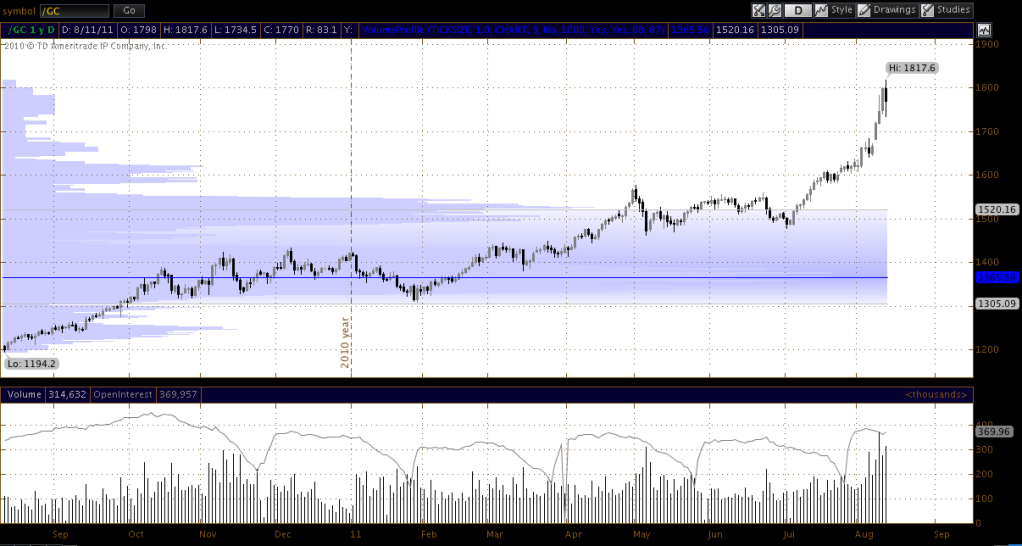Click the thousands unit label

pos(935,395)
